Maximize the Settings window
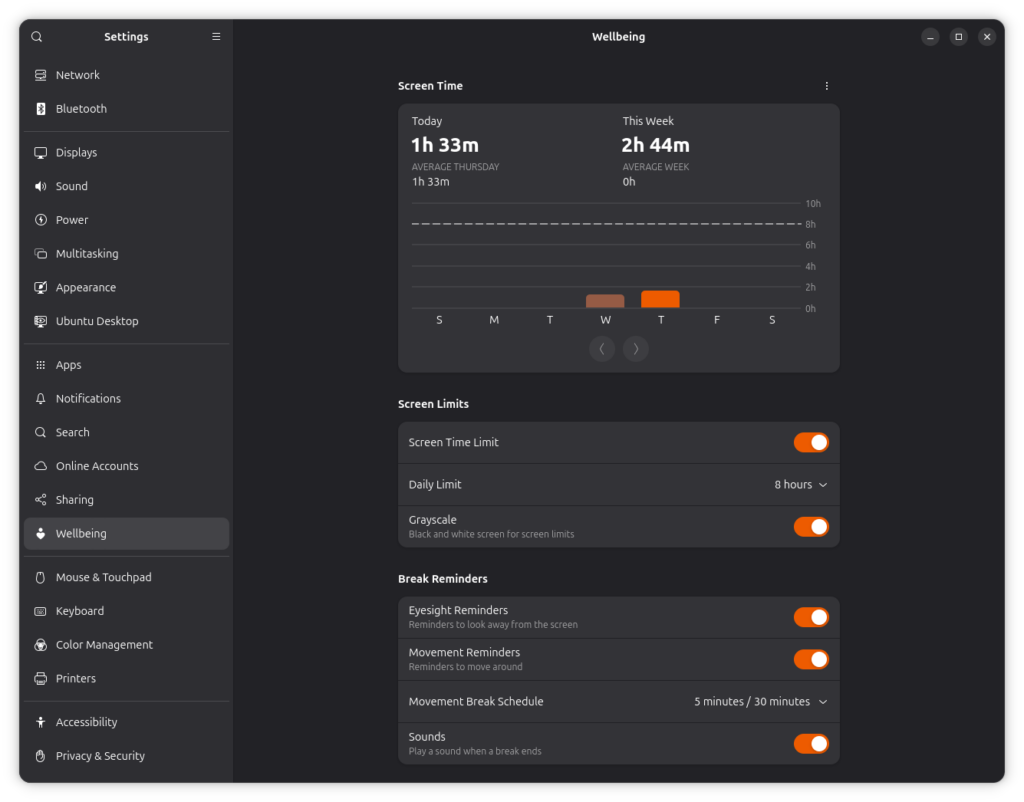The height and width of the screenshot is (802, 1024). [x=959, y=37]
